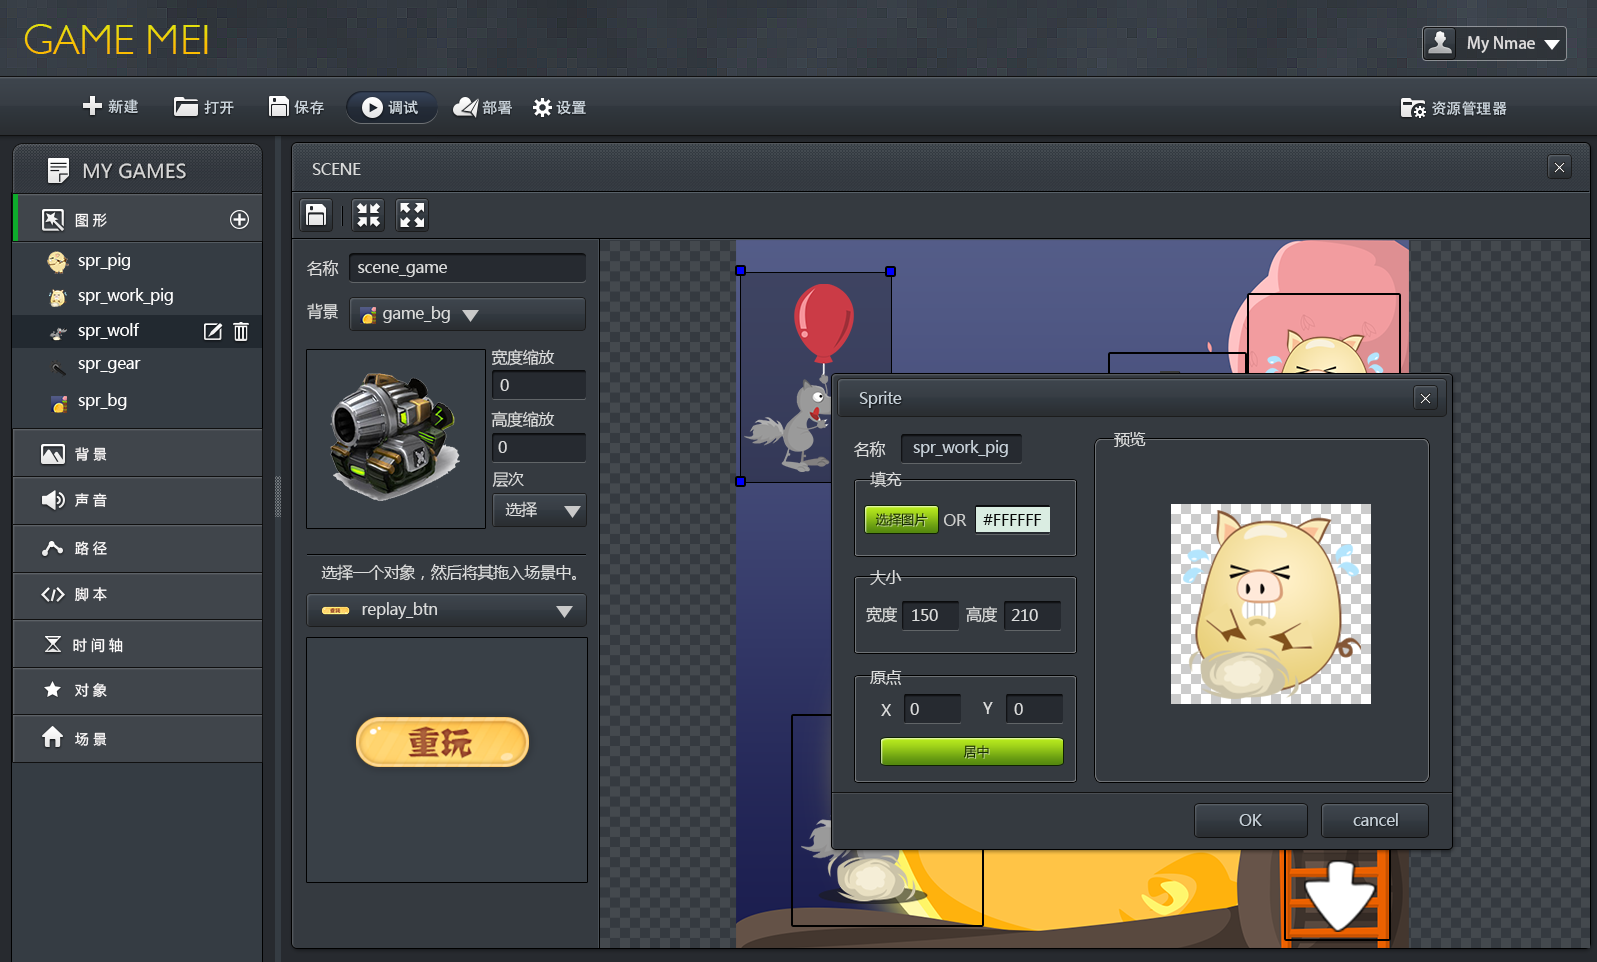Click the shrink-to-fit arrows icon
Screen dimensions: 1597x962
click(368, 215)
